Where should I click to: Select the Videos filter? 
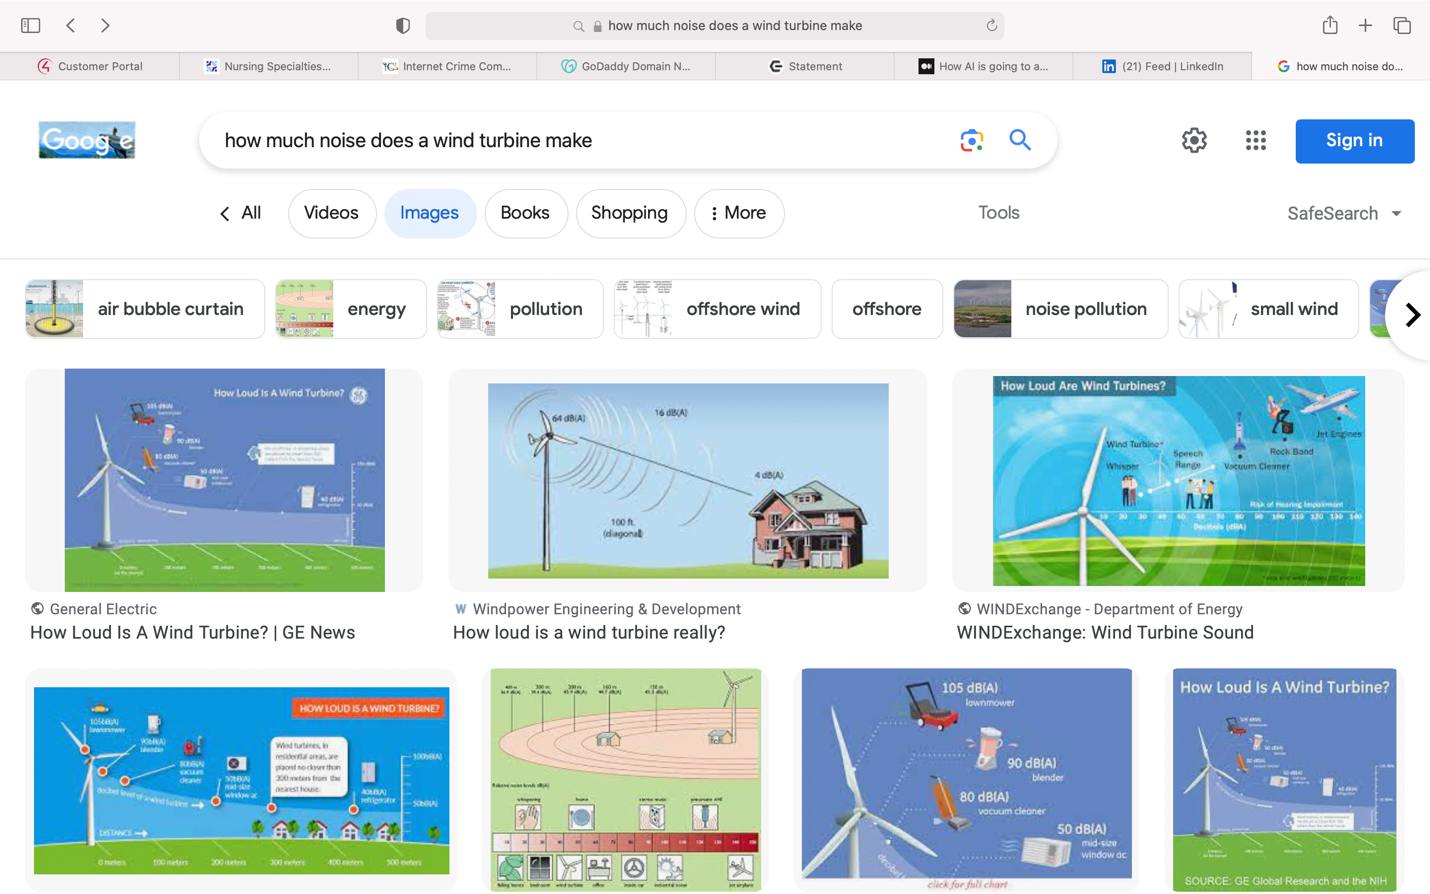[x=331, y=213]
